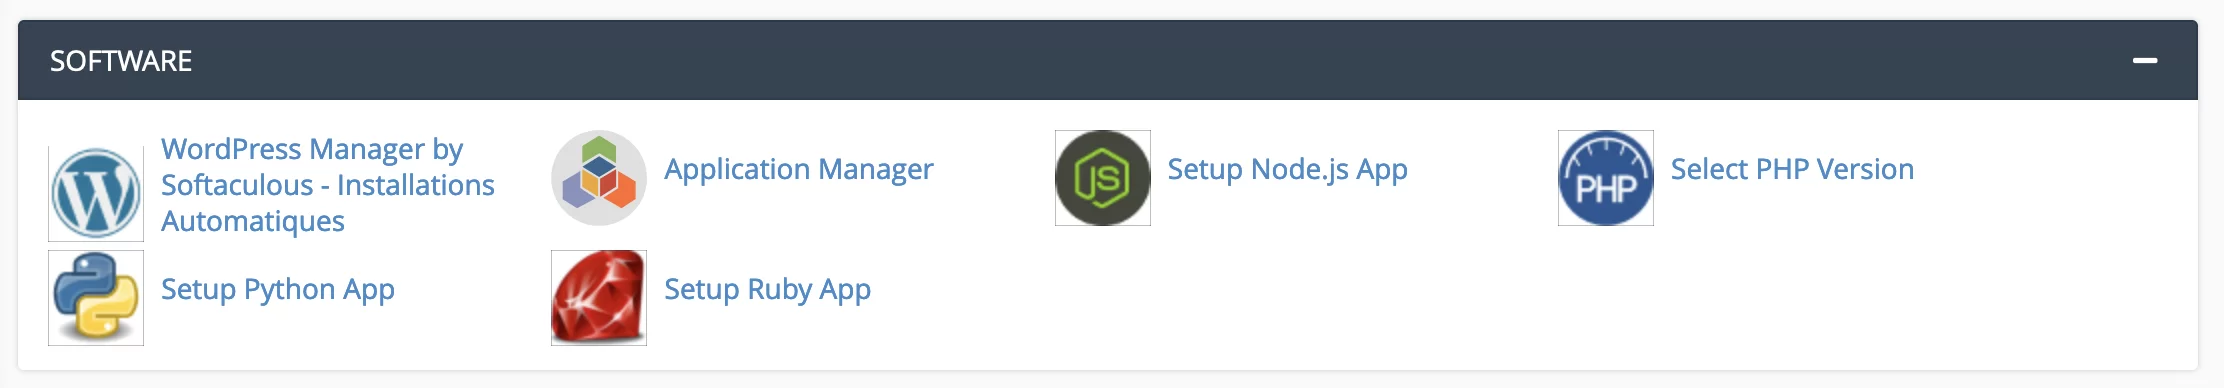Open WordPress Manager by Softaculous link
2224x388 pixels.
328,185
